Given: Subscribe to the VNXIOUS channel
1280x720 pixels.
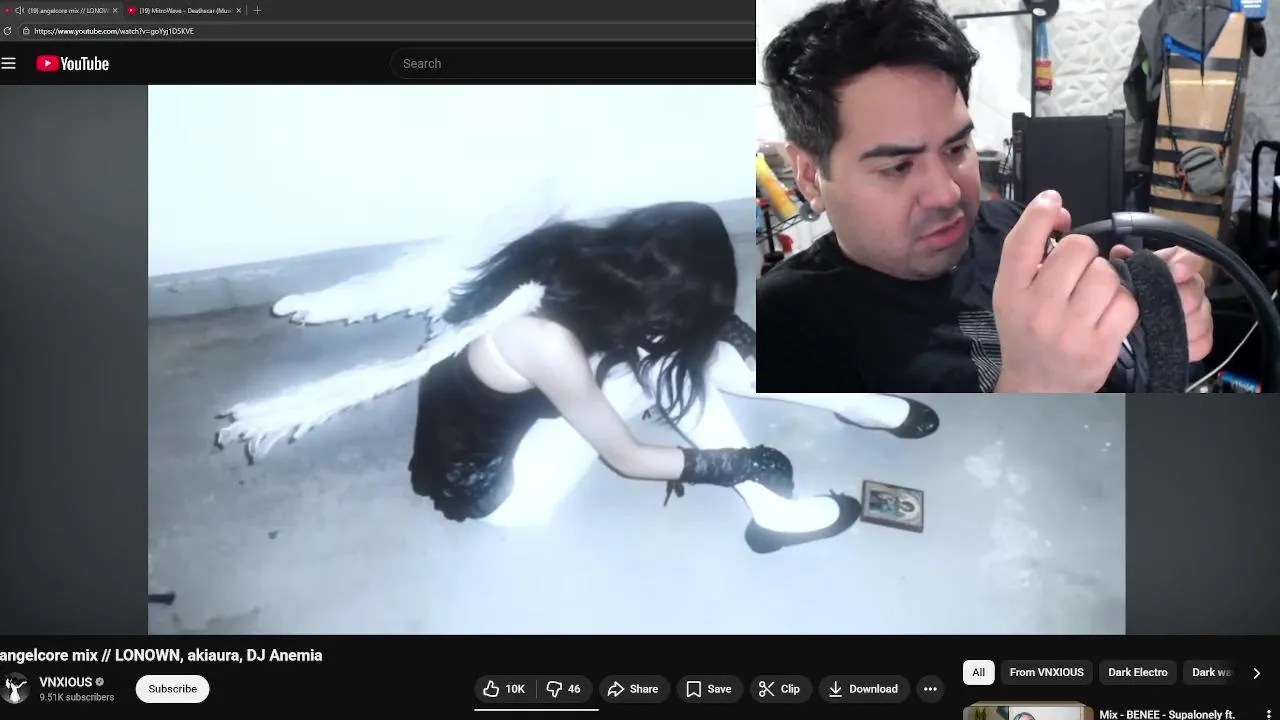Looking at the screenshot, I should click(172, 689).
